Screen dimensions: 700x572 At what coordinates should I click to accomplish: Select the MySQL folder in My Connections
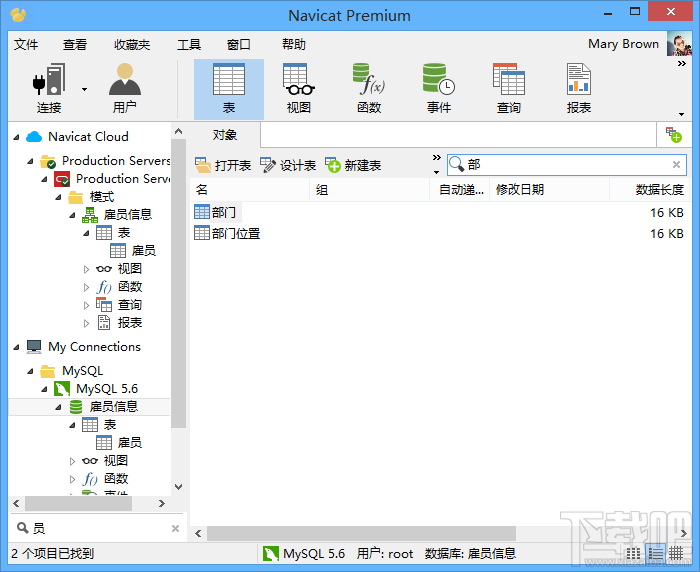[72, 371]
